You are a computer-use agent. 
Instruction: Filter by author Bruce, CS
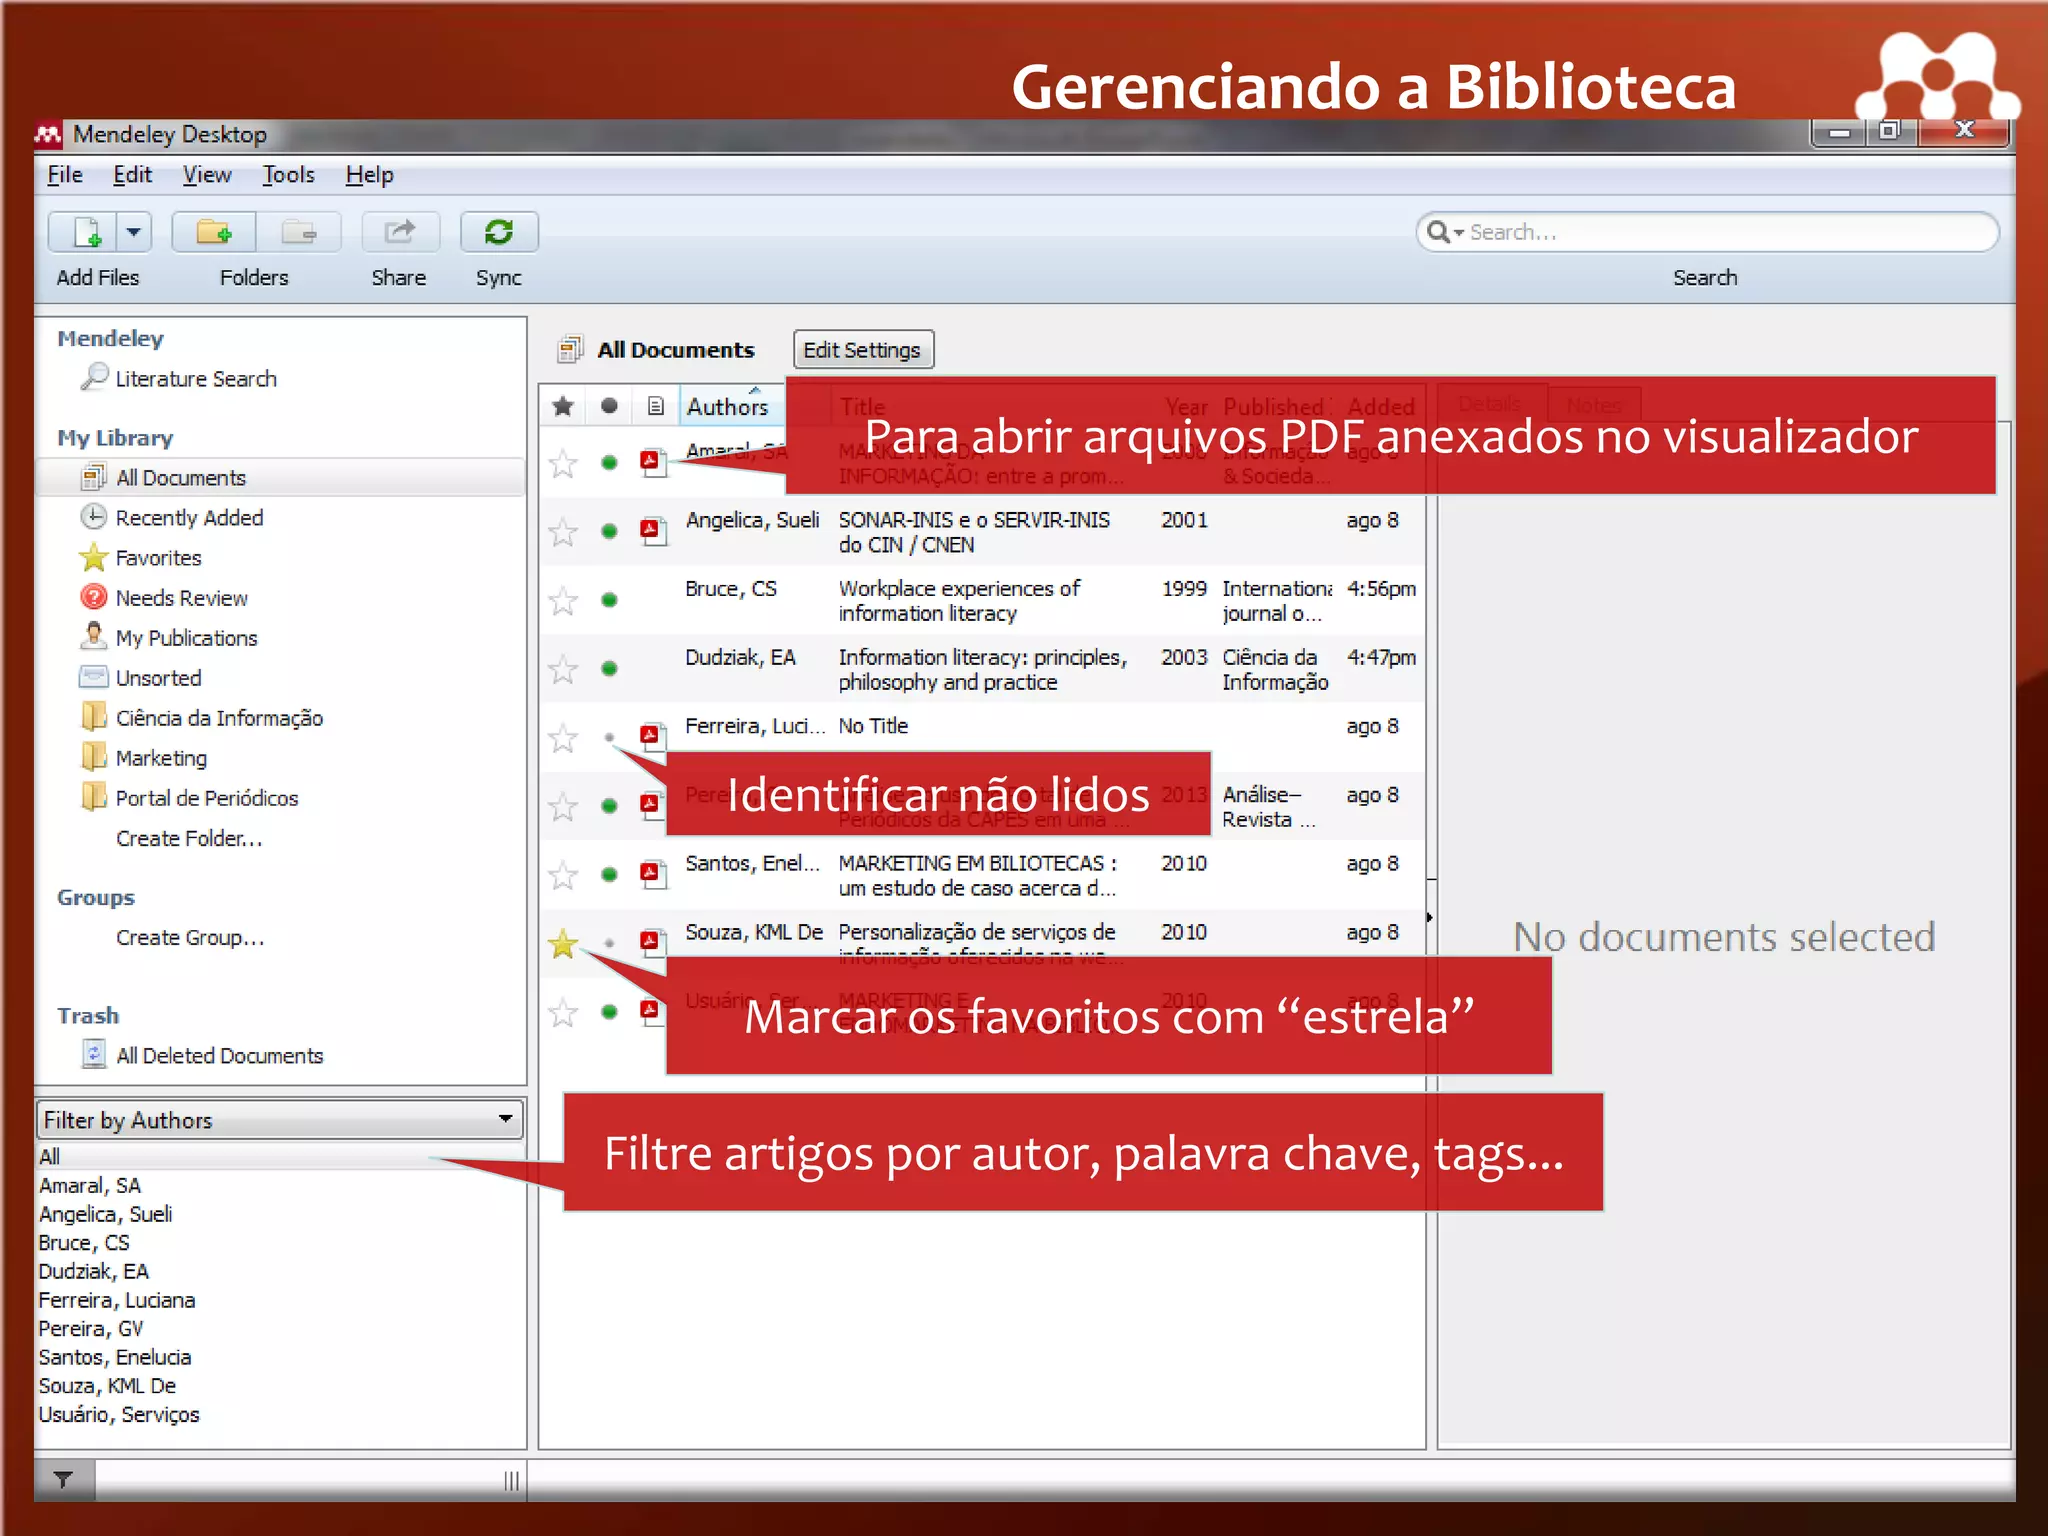84,1242
